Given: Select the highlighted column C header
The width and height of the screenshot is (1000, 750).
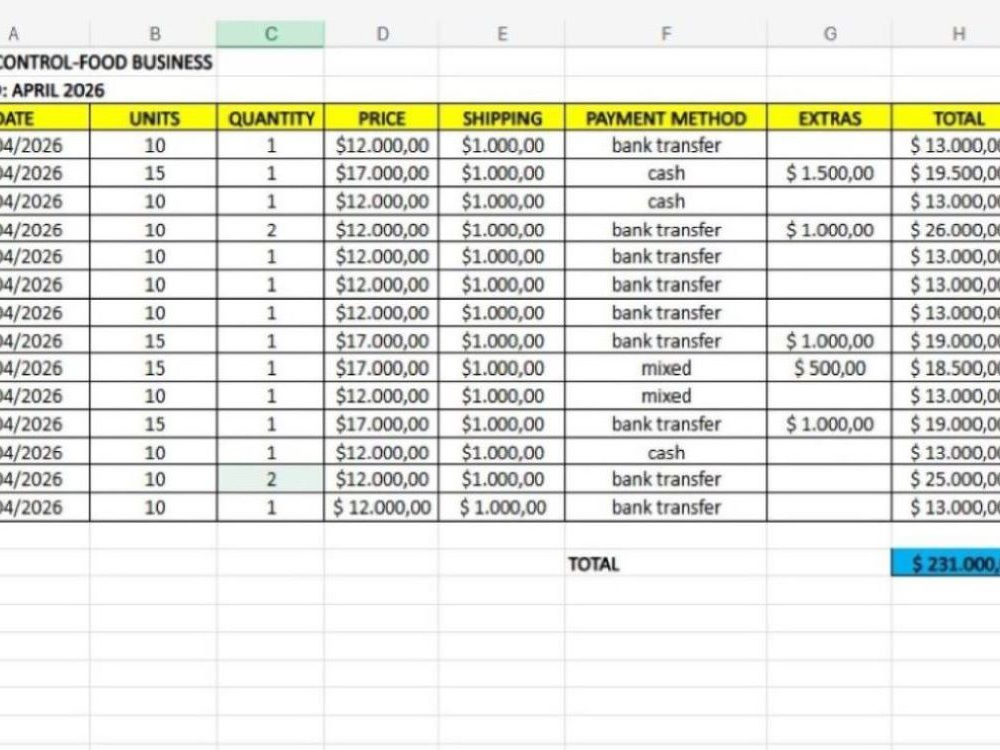Looking at the screenshot, I should pyautogui.click(x=270, y=34).
